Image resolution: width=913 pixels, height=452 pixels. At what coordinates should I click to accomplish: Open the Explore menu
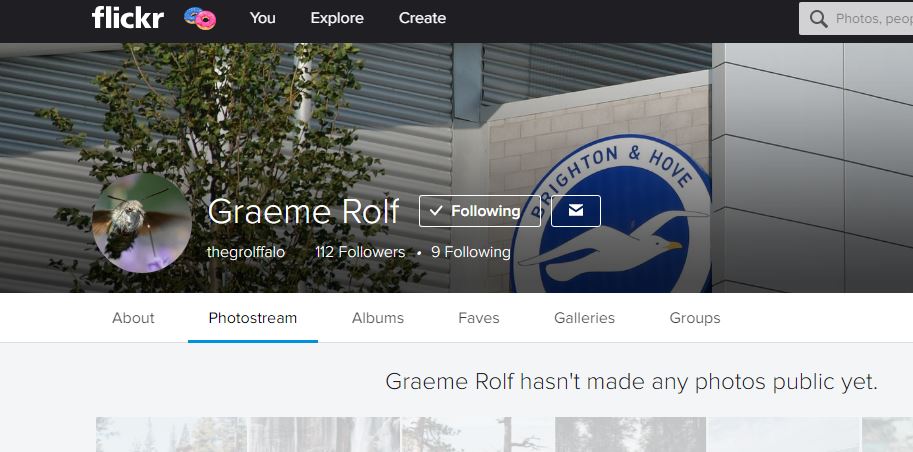pos(337,18)
